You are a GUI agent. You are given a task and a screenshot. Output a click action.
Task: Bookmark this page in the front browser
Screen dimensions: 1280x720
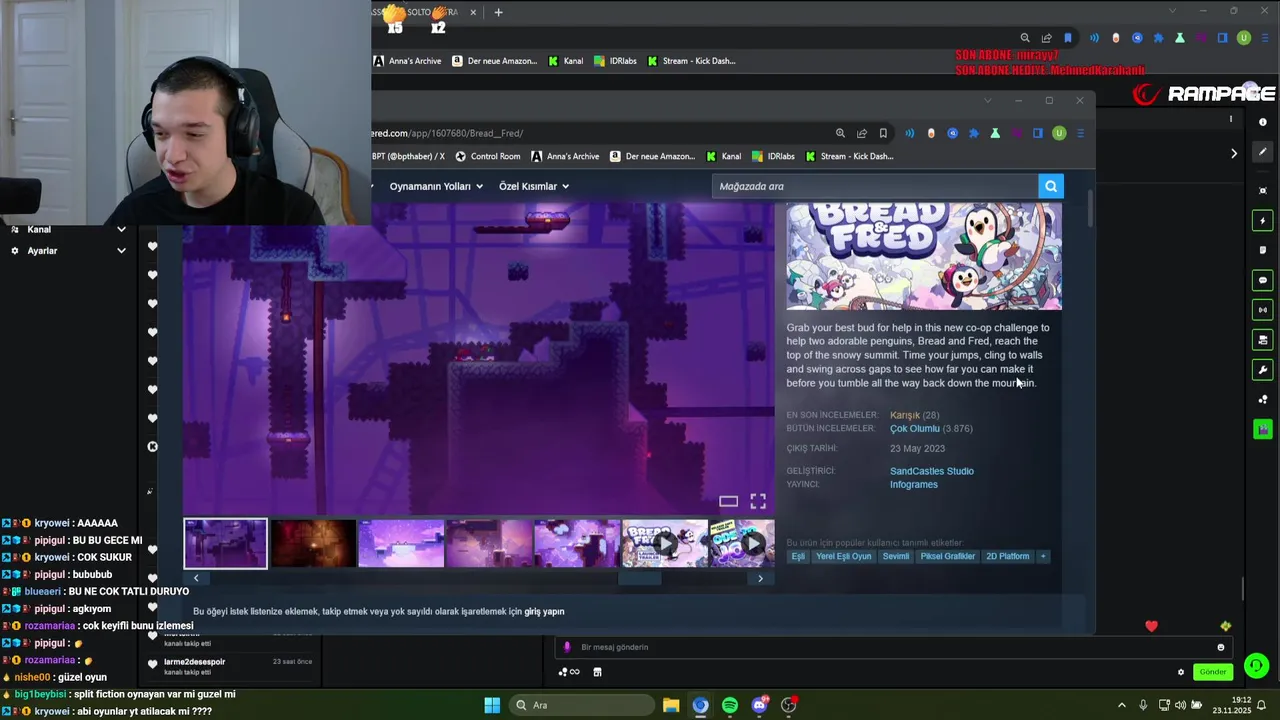click(883, 133)
